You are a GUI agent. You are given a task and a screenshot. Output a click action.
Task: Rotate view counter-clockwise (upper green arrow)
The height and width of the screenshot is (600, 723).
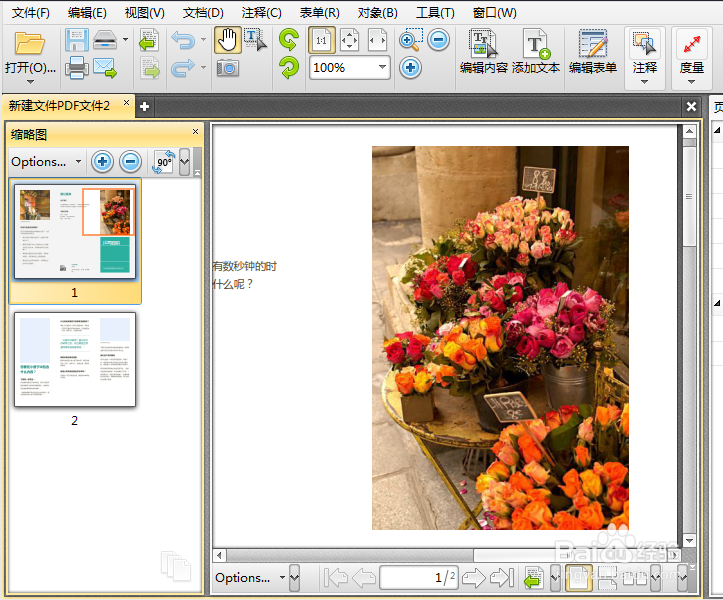289,40
